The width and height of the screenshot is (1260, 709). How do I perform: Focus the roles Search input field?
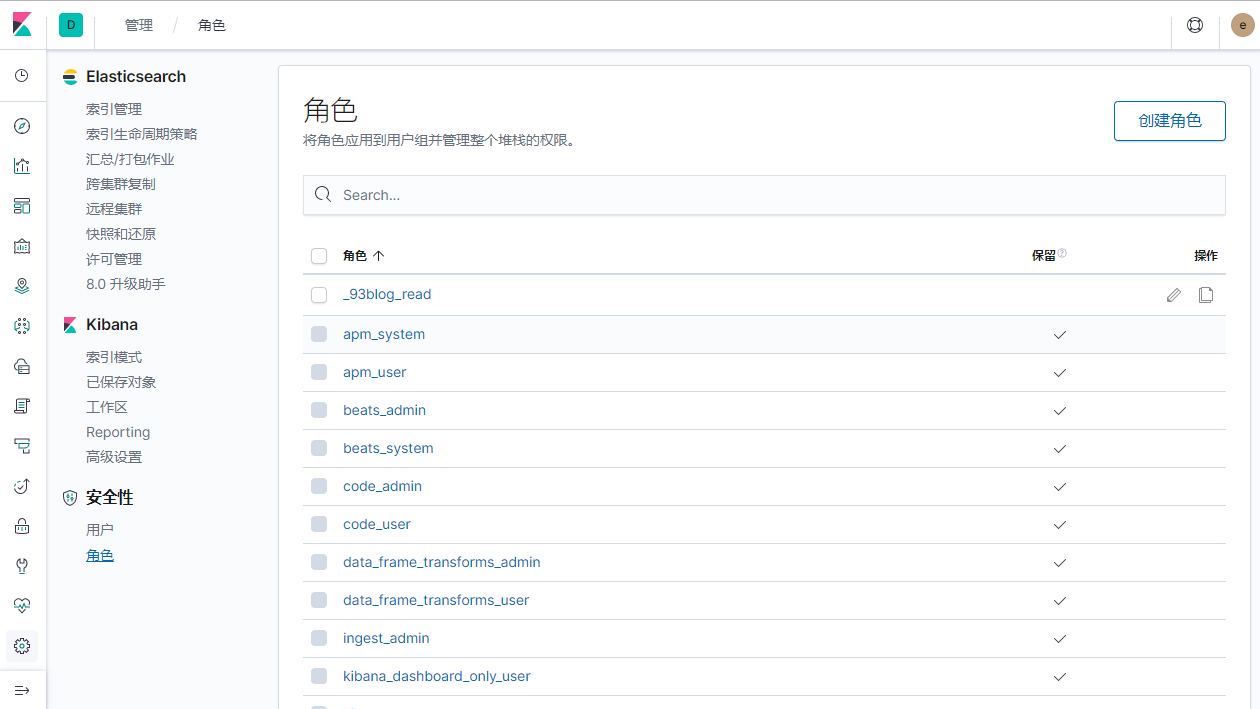tap(764, 195)
